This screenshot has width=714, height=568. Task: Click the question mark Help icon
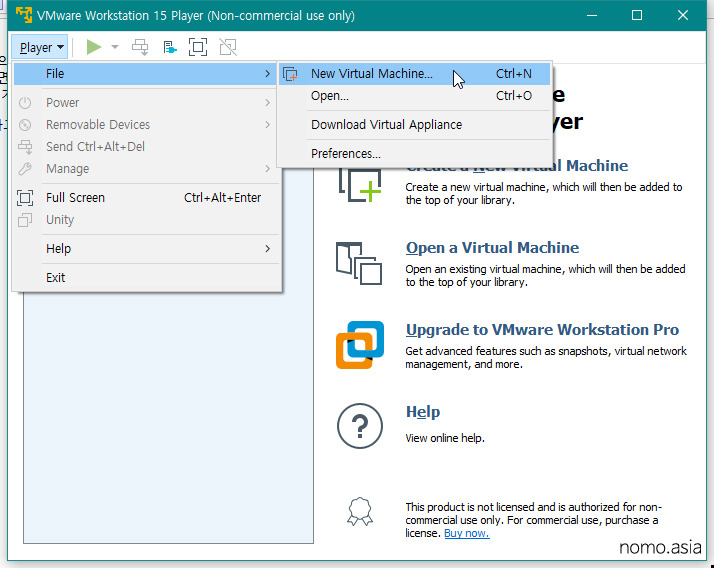point(360,426)
